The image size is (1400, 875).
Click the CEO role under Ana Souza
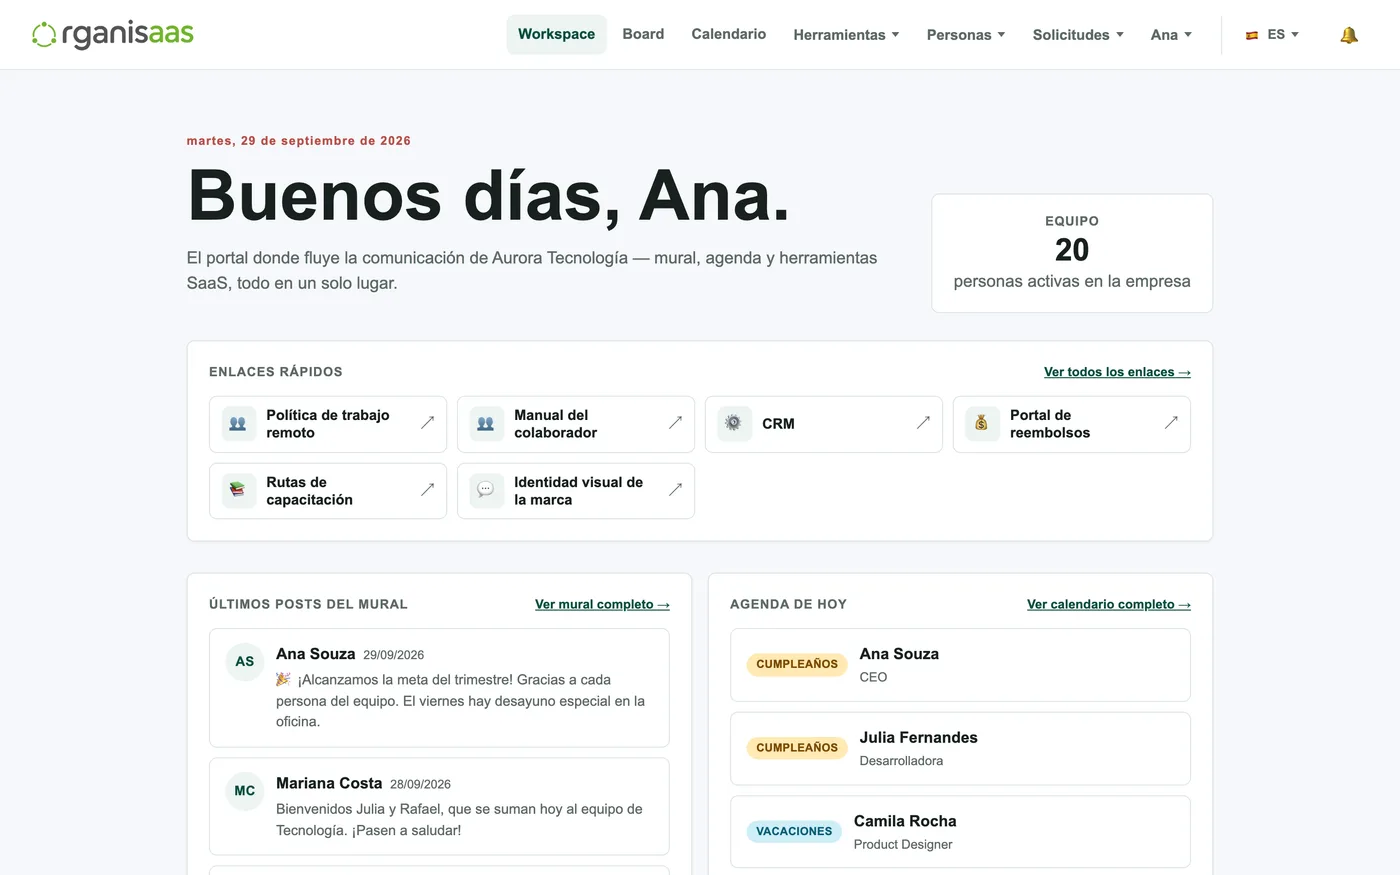click(x=873, y=677)
